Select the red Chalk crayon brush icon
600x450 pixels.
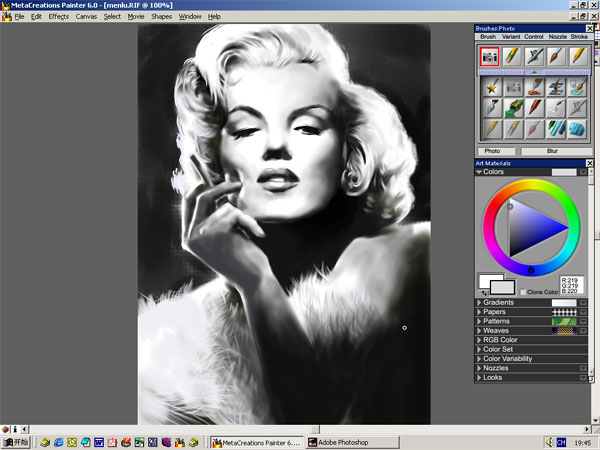click(x=535, y=108)
